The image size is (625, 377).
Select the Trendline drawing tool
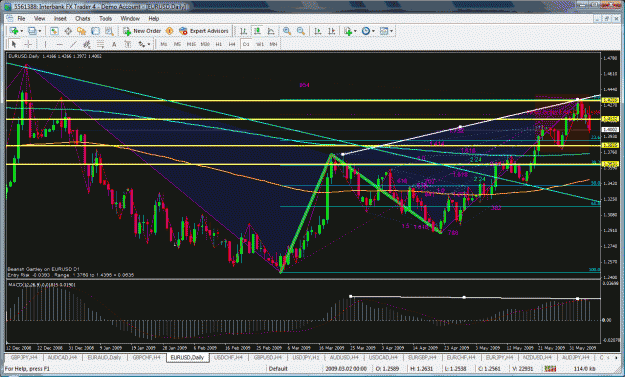(x=73, y=44)
